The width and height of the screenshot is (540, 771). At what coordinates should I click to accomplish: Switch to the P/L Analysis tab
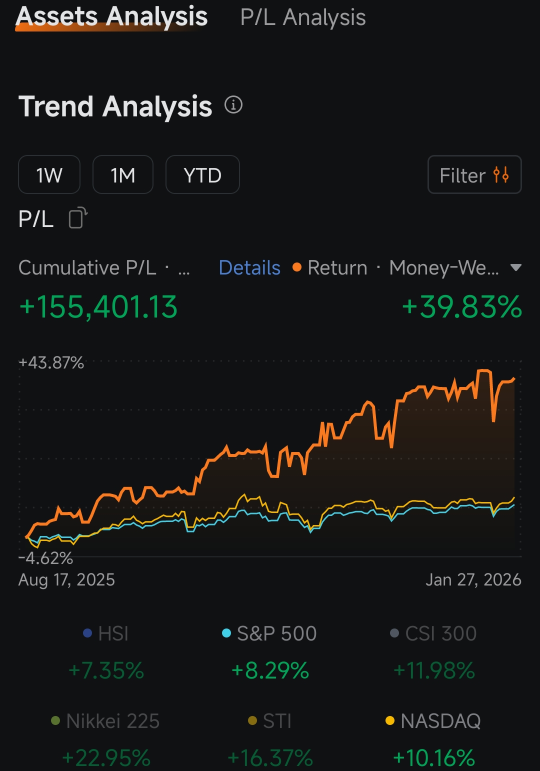[x=303, y=18]
